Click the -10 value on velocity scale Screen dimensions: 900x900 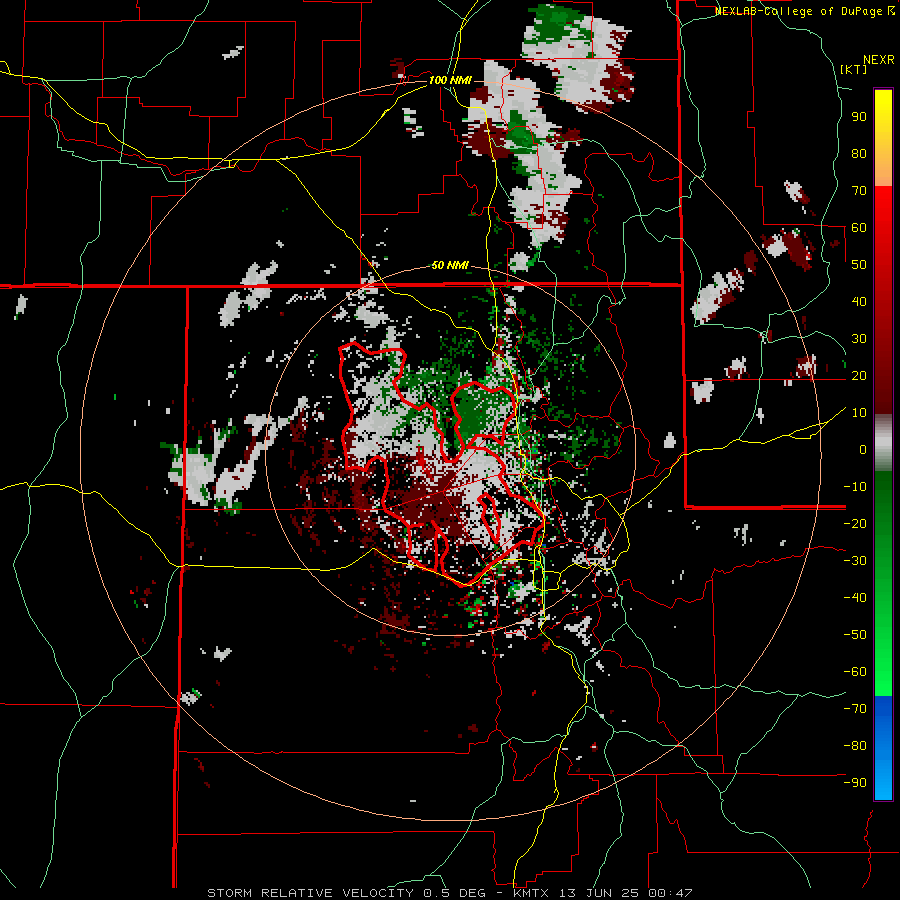click(855, 487)
